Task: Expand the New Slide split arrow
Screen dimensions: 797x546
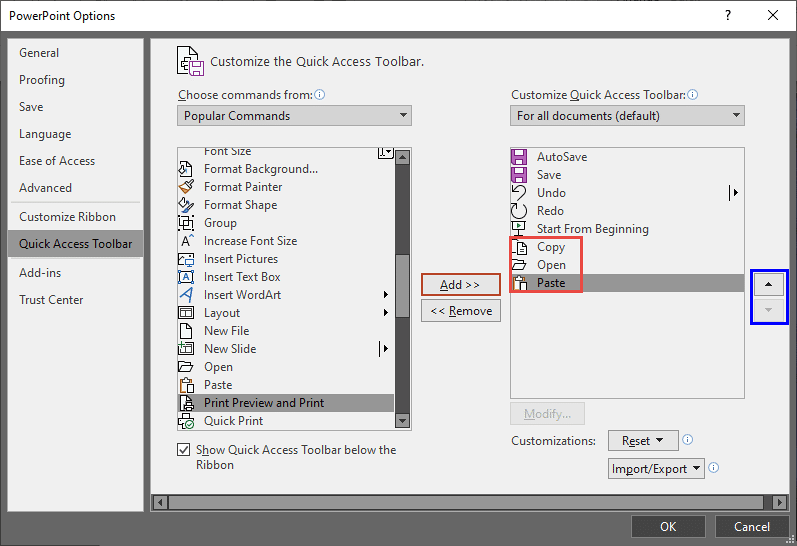Action: pyautogui.click(x=385, y=349)
